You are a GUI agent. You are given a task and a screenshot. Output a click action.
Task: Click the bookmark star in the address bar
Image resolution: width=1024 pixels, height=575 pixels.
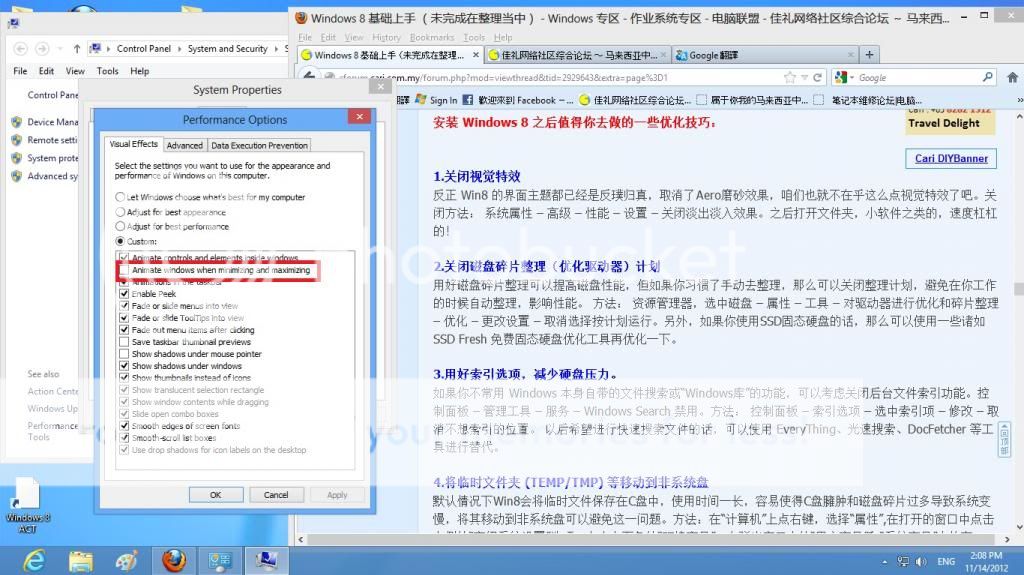(x=789, y=77)
